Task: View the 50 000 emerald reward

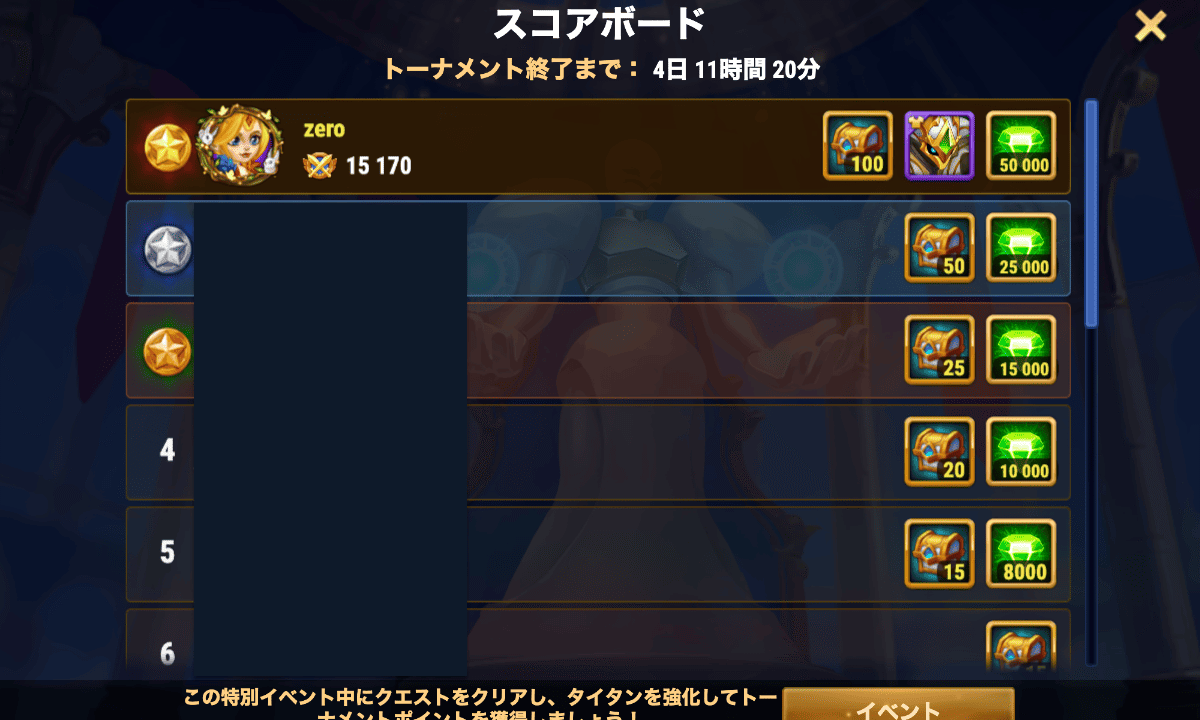Action: [1021, 146]
